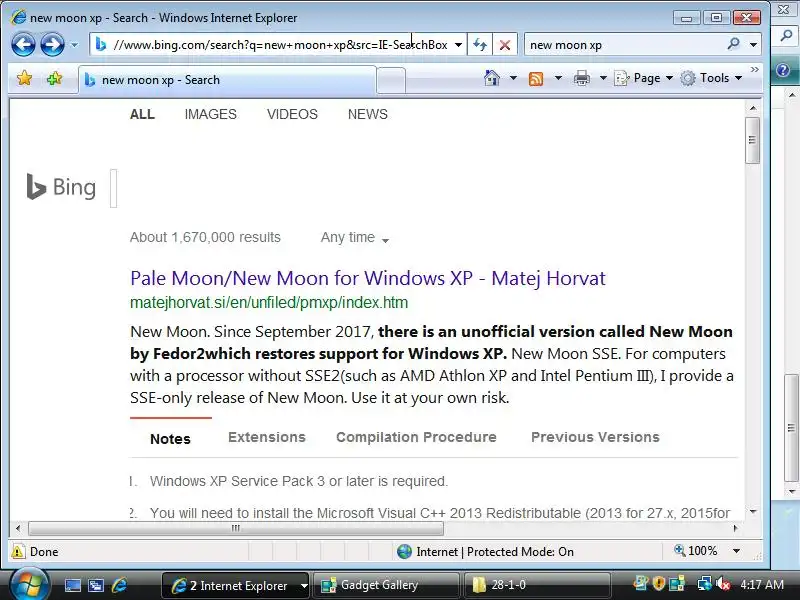Open recent pages dropdown next to Forward
The image size is (800, 600).
tap(74, 45)
